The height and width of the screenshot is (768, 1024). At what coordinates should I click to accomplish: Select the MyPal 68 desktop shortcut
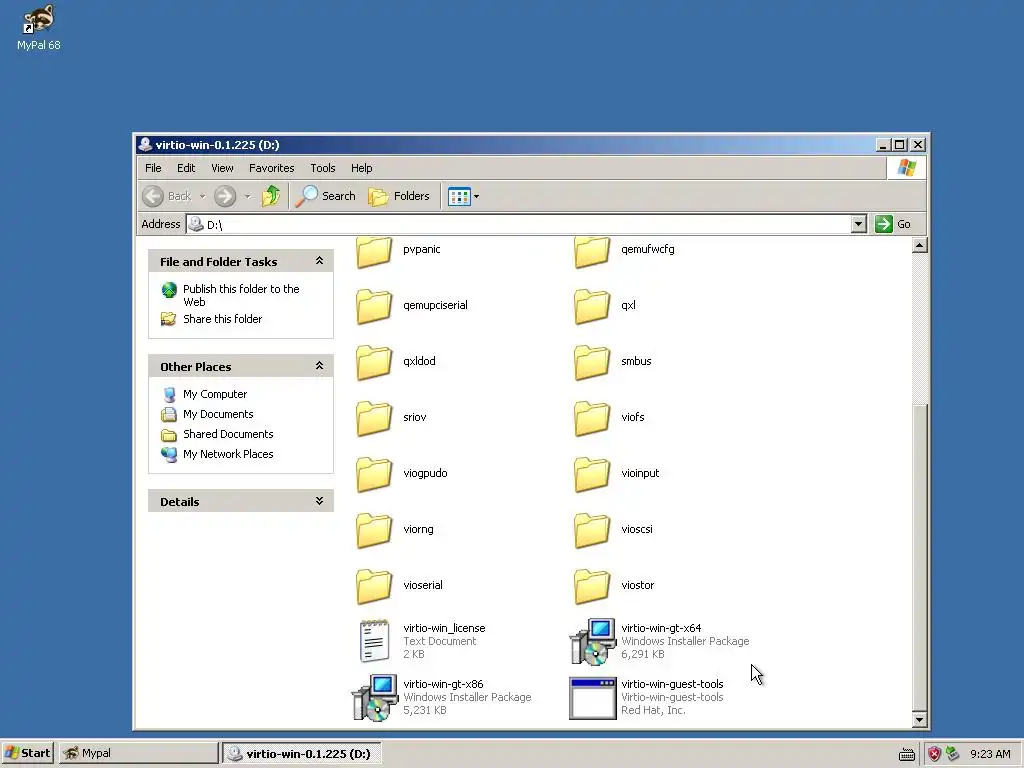[x=39, y=27]
